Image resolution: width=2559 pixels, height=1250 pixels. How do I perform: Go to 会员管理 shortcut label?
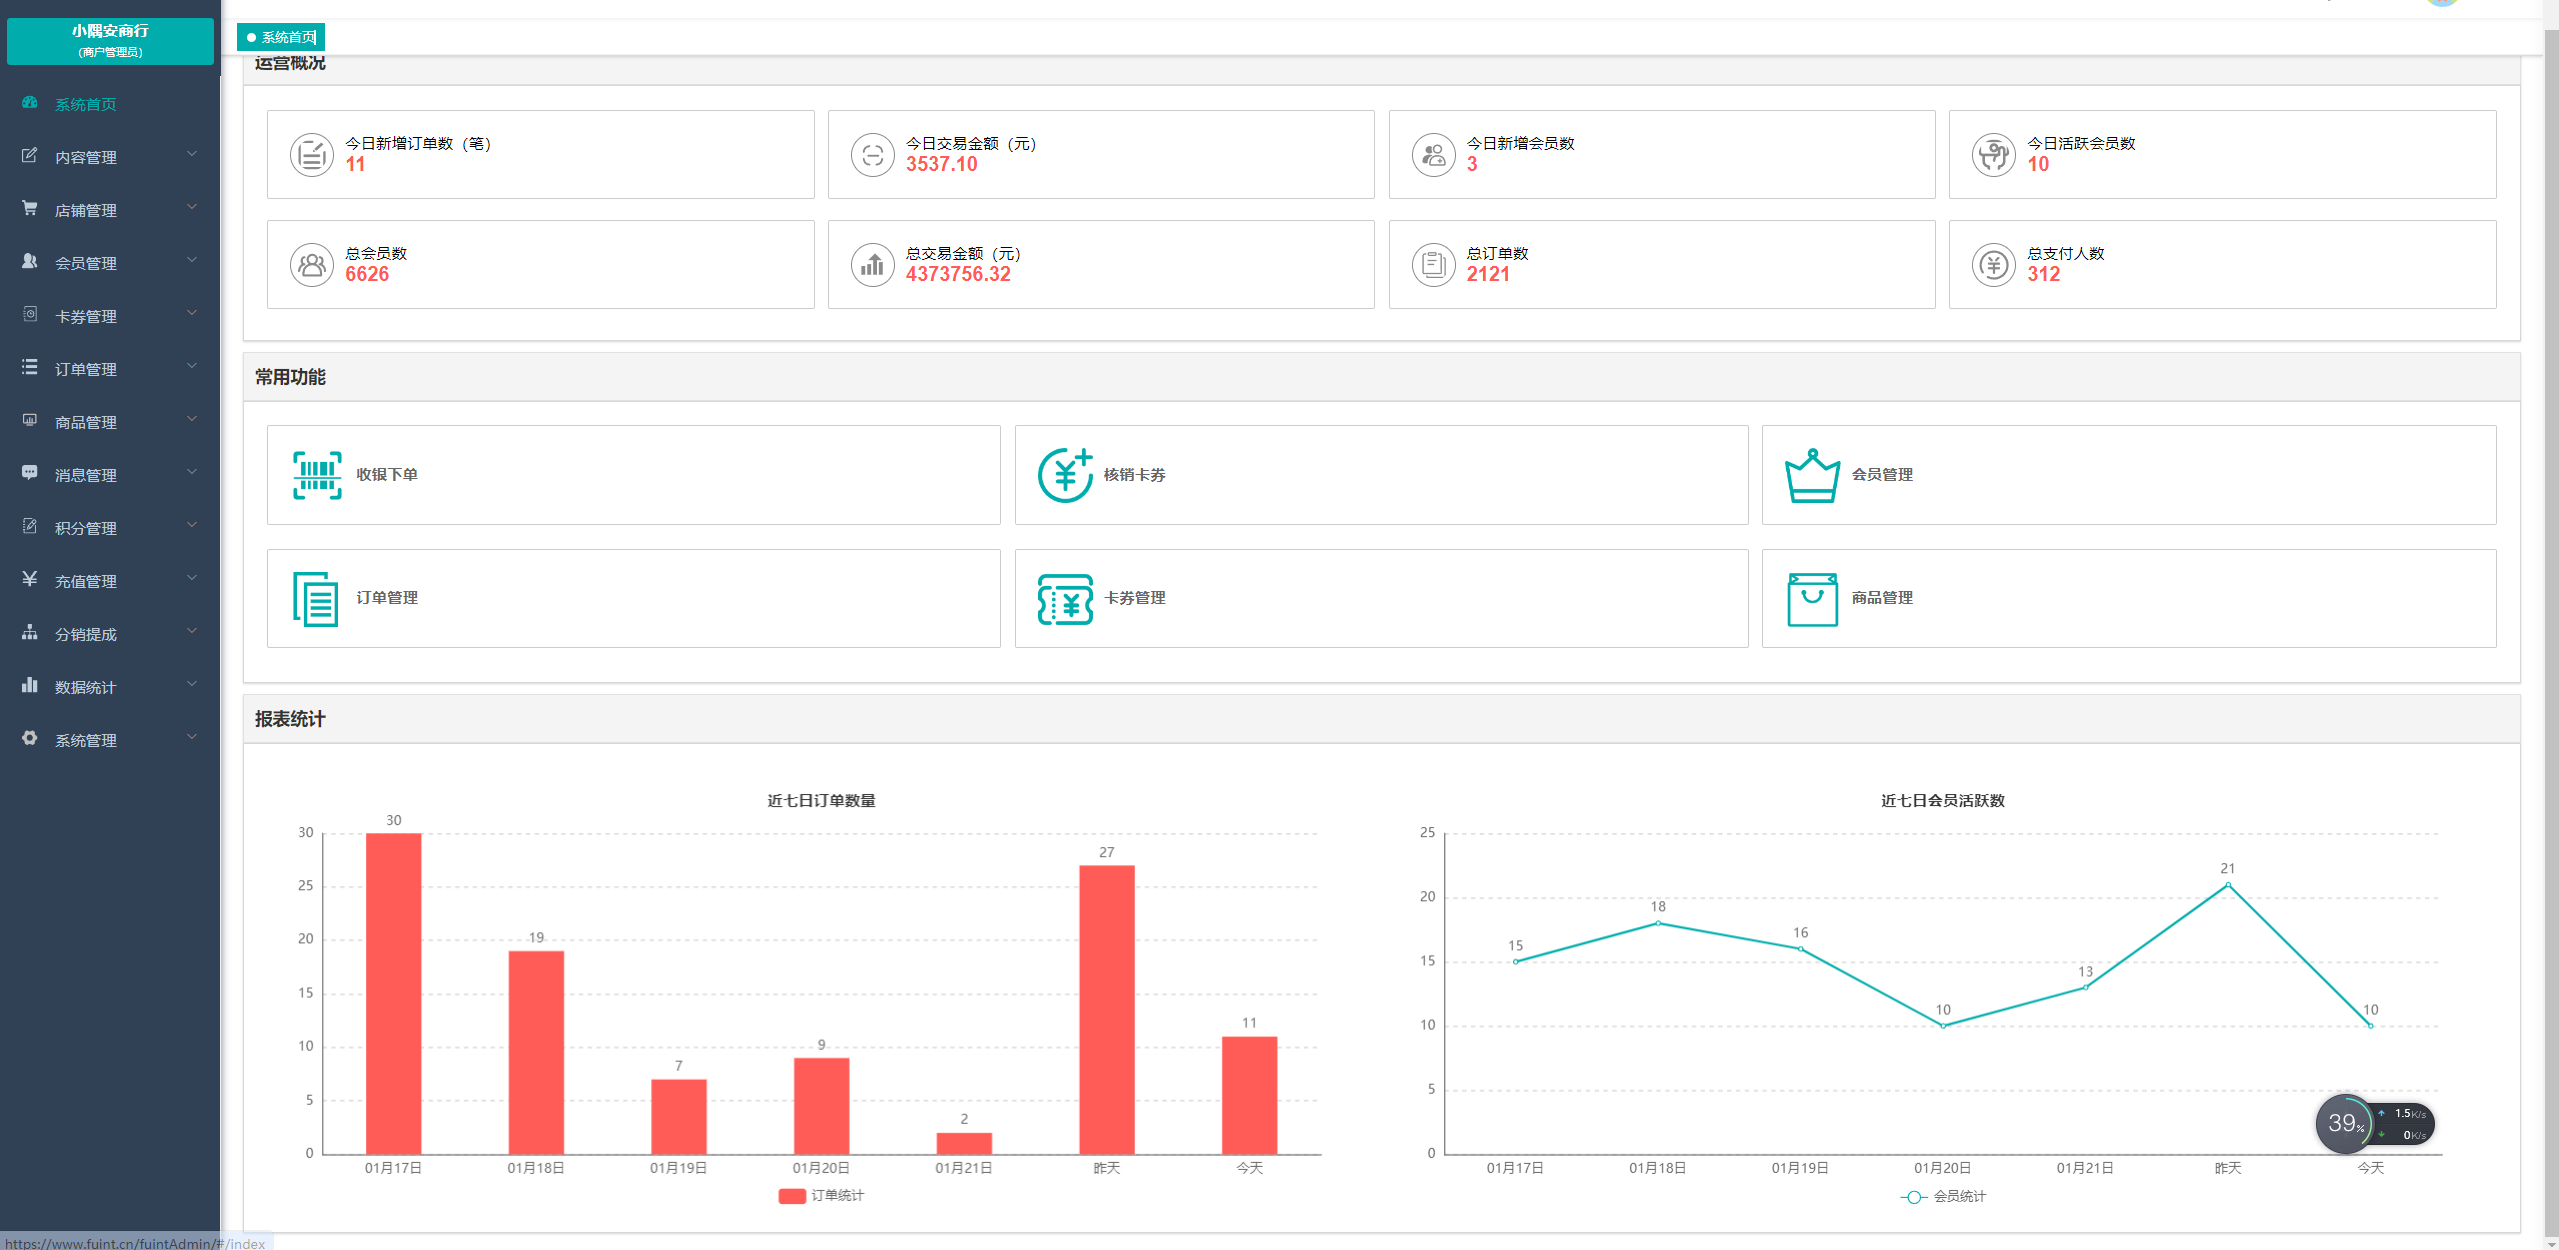1882,475
